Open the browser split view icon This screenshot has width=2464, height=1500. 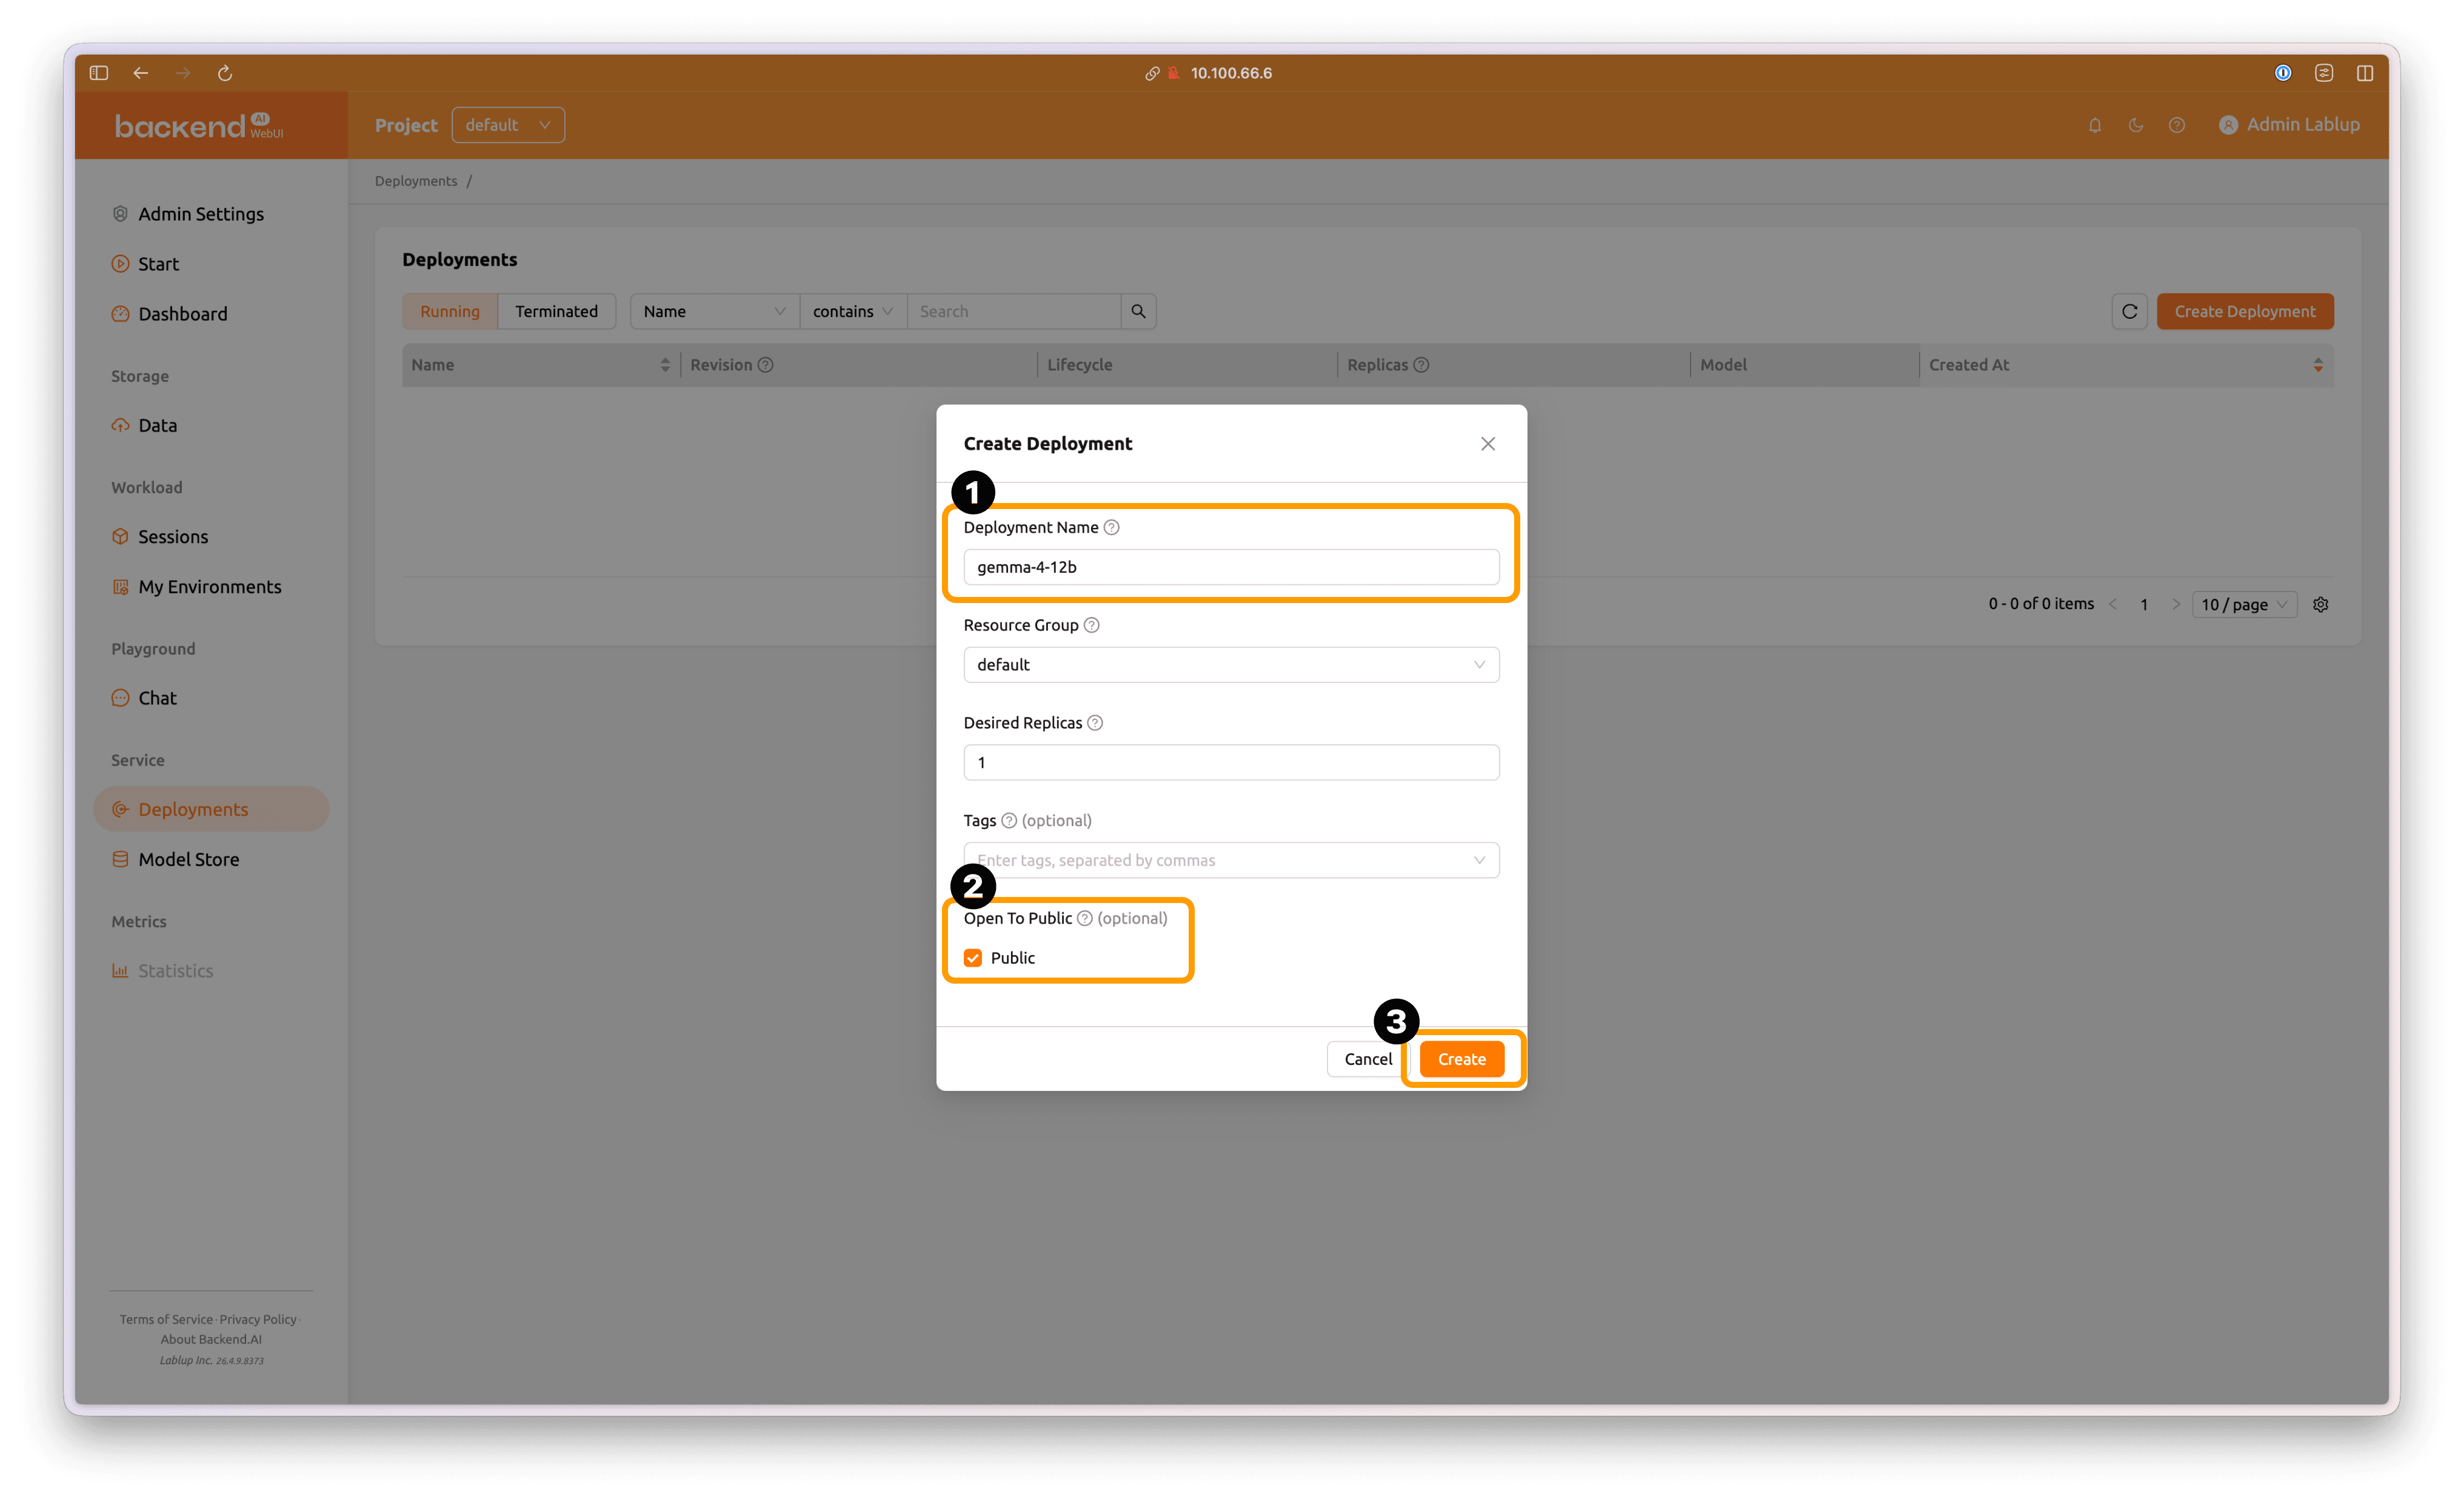(x=2365, y=73)
